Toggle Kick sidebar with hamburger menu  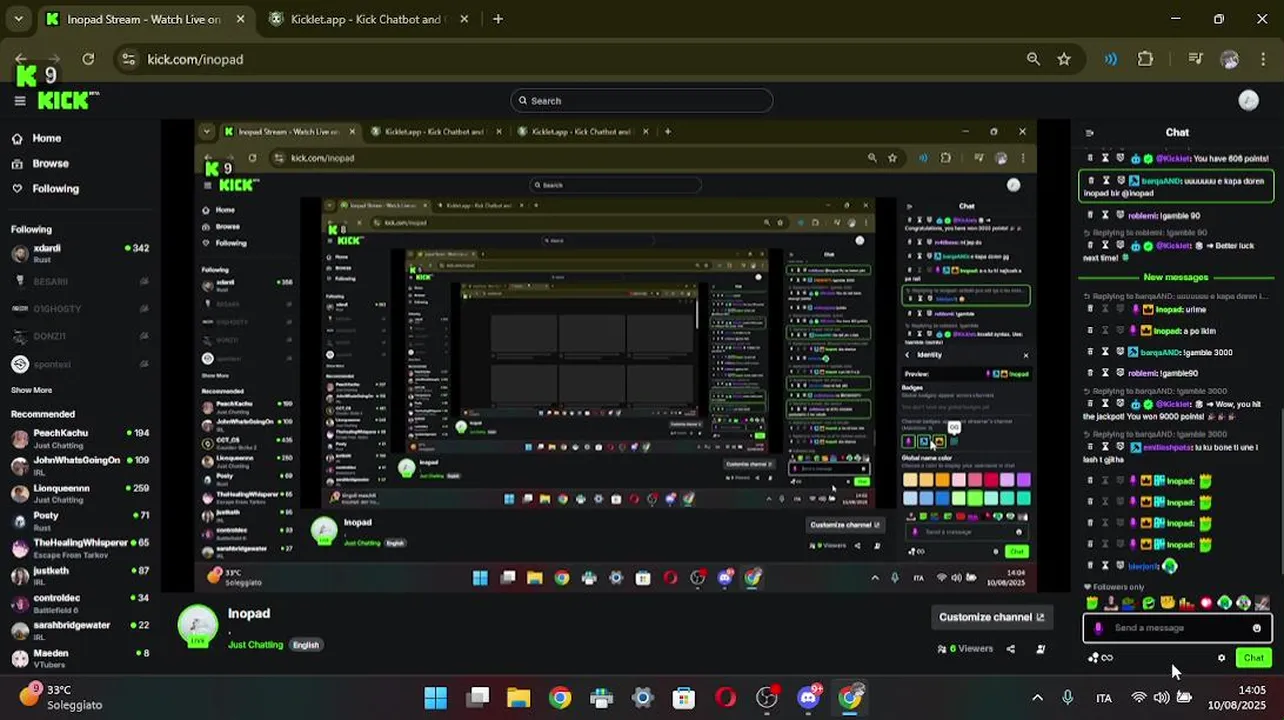(19, 100)
